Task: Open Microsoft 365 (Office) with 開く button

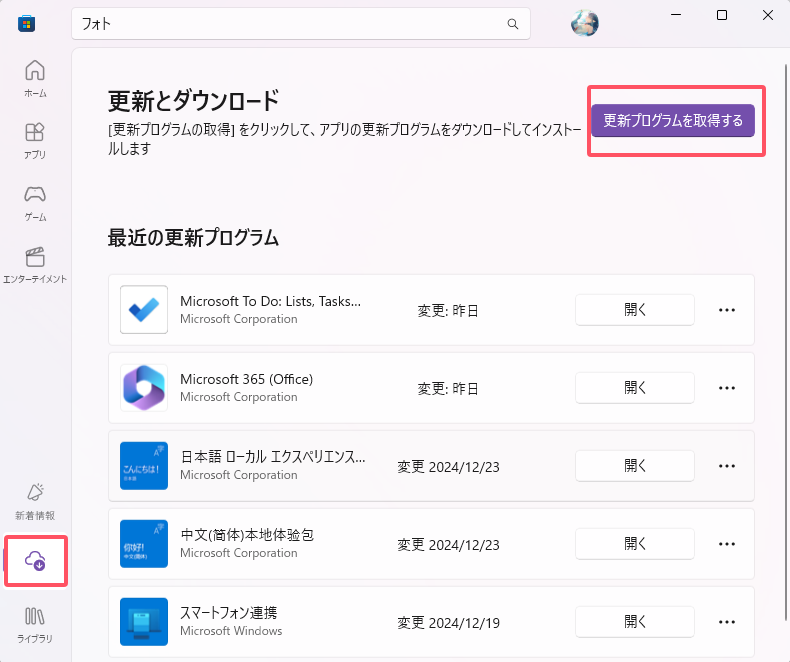Action: pyautogui.click(x=634, y=388)
